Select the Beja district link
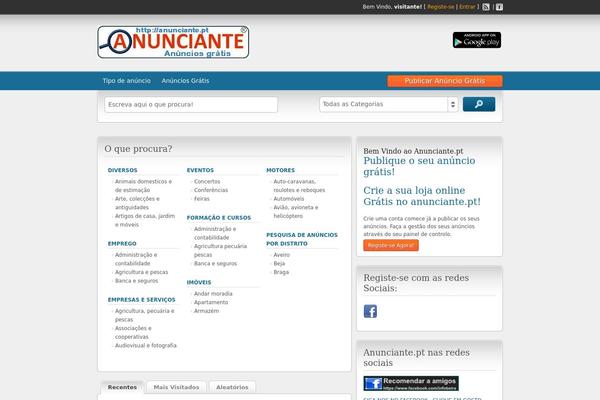The image size is (600, 400). pyautogui.click(x=279, y=264)
